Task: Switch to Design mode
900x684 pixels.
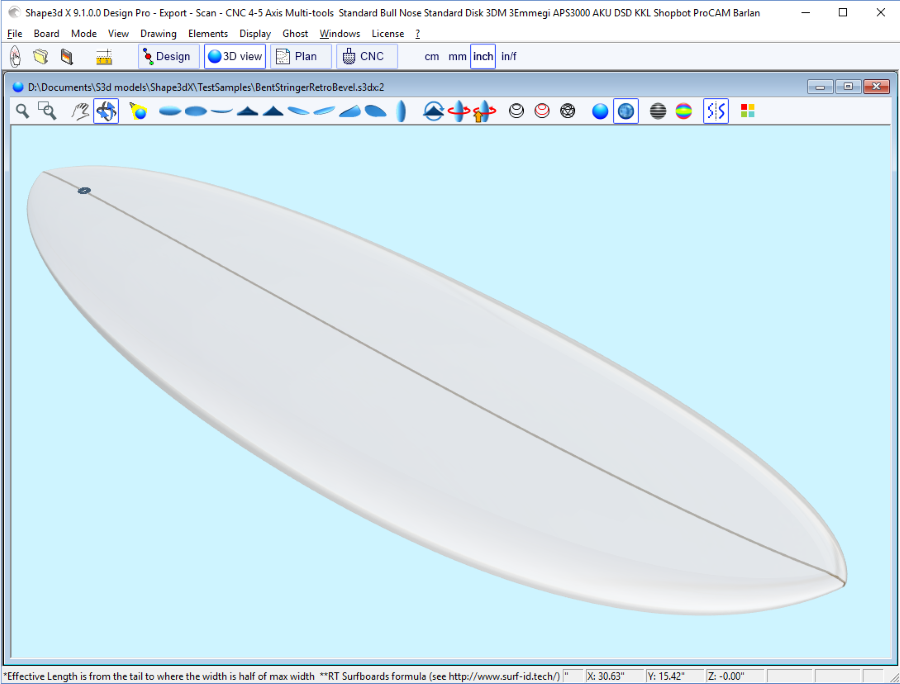Action: pos(166,57)
